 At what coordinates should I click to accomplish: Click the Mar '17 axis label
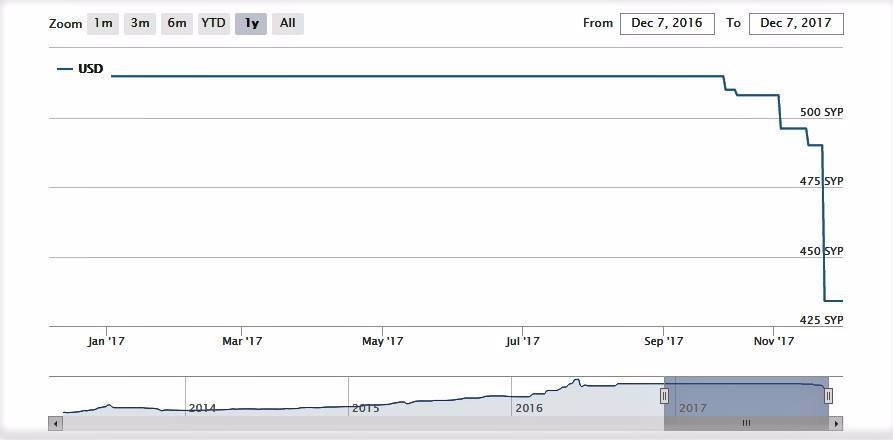pos(242,341)
